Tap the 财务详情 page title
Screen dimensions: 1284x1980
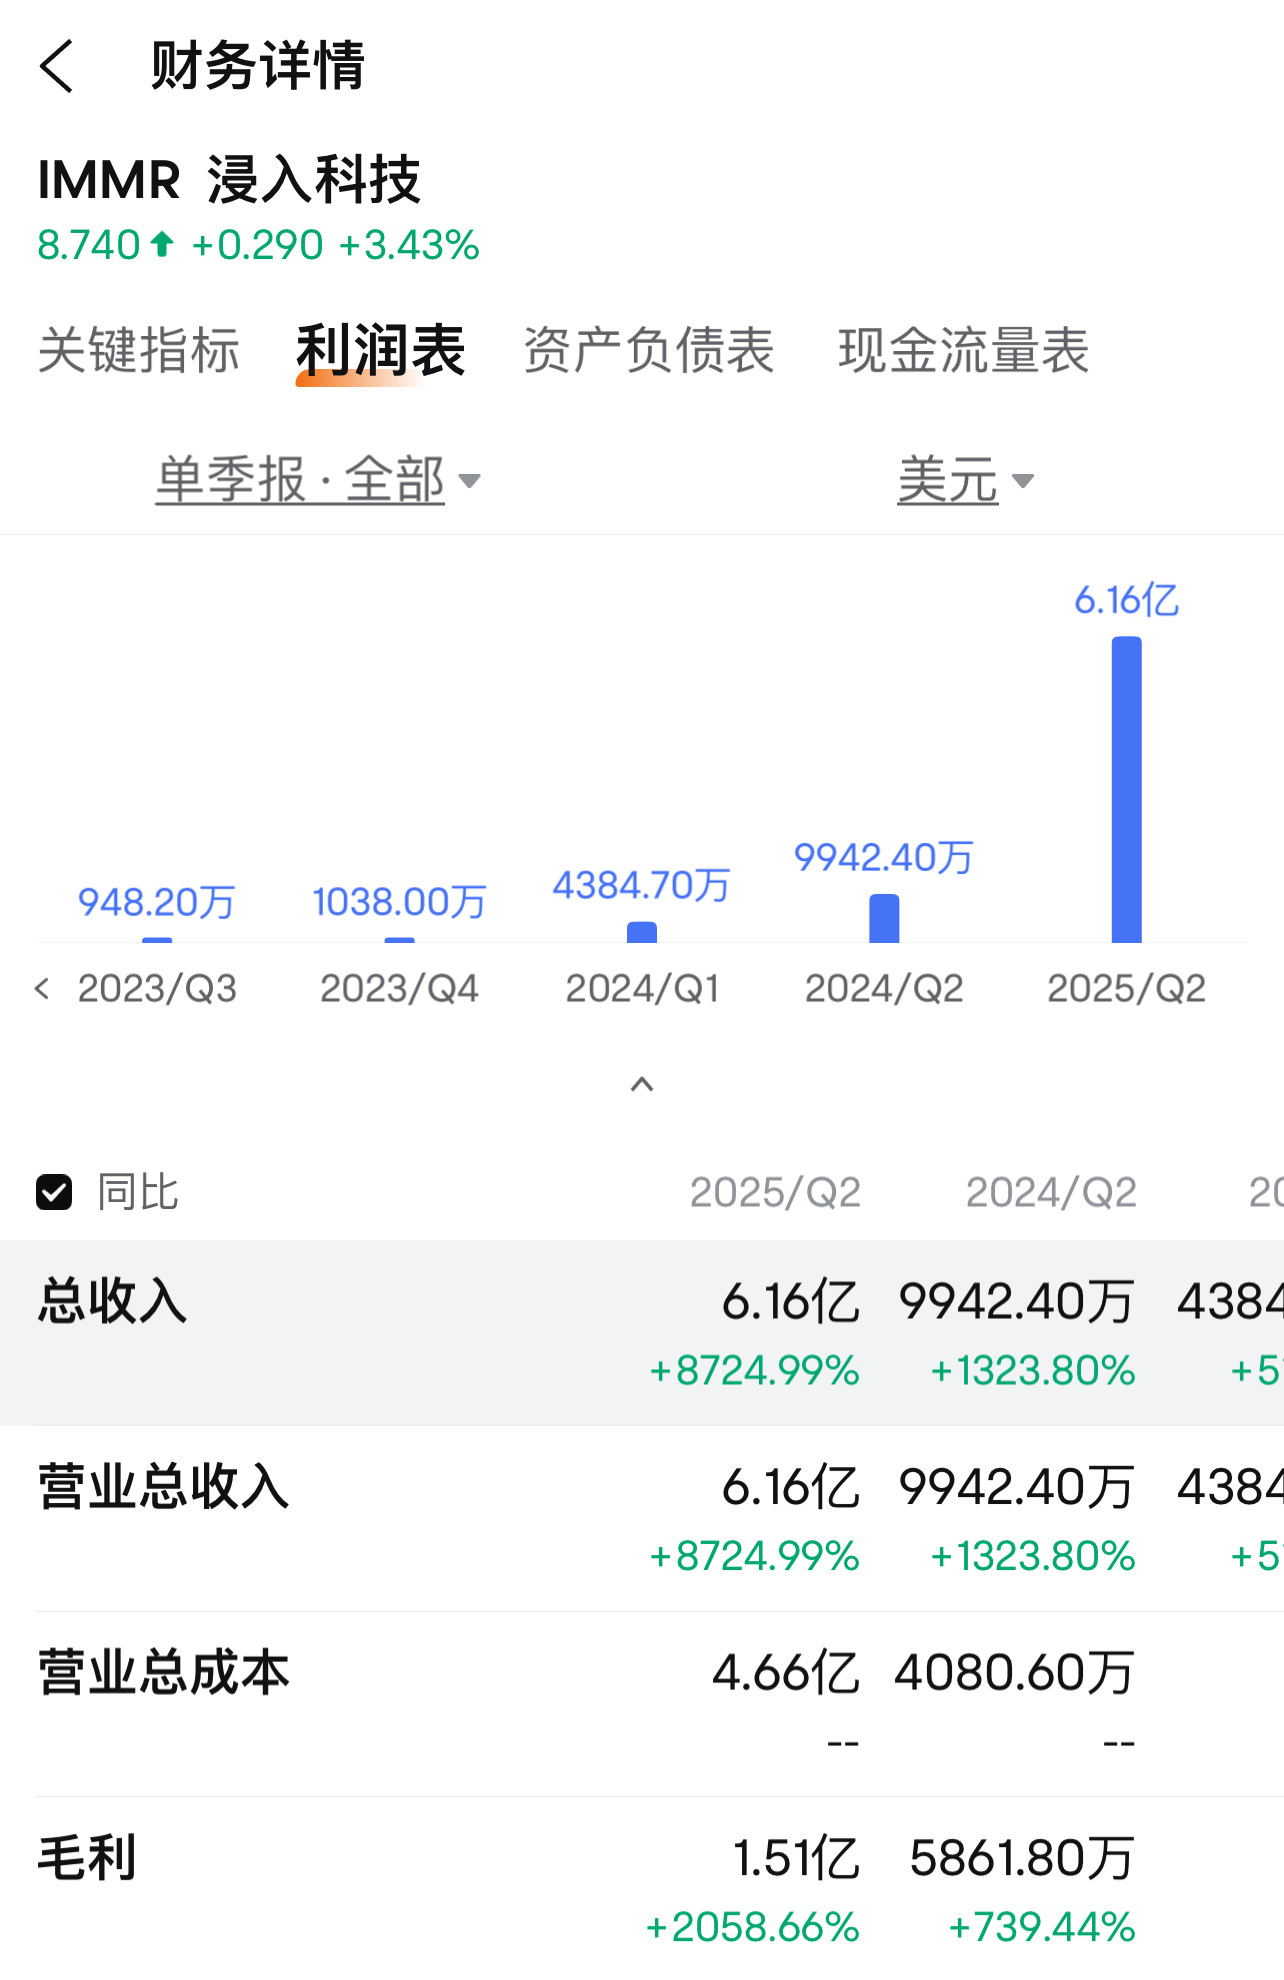(258, 66)
